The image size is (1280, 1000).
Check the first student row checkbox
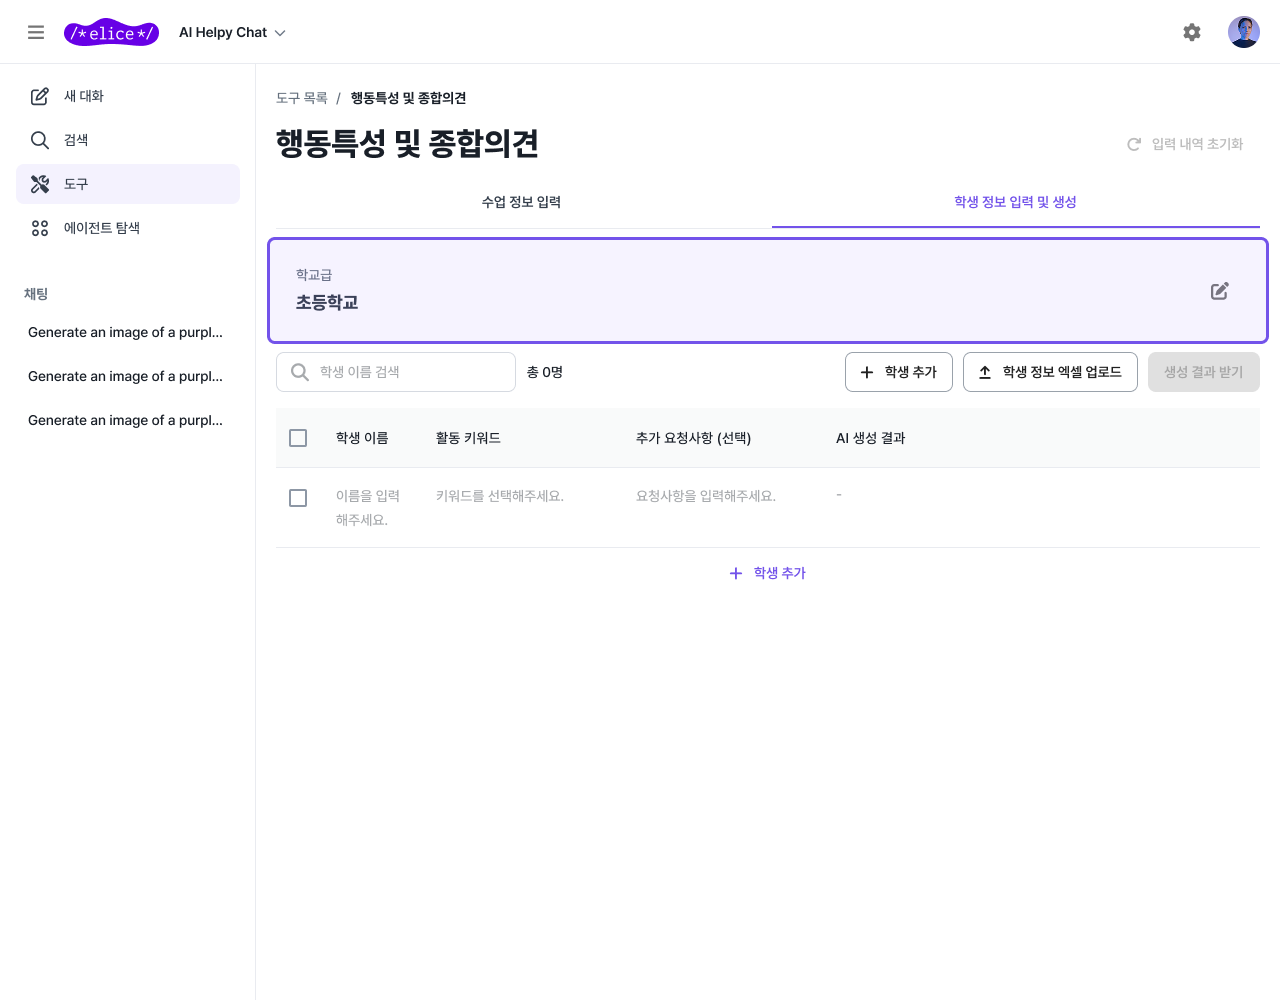click(x=298, y=498)
